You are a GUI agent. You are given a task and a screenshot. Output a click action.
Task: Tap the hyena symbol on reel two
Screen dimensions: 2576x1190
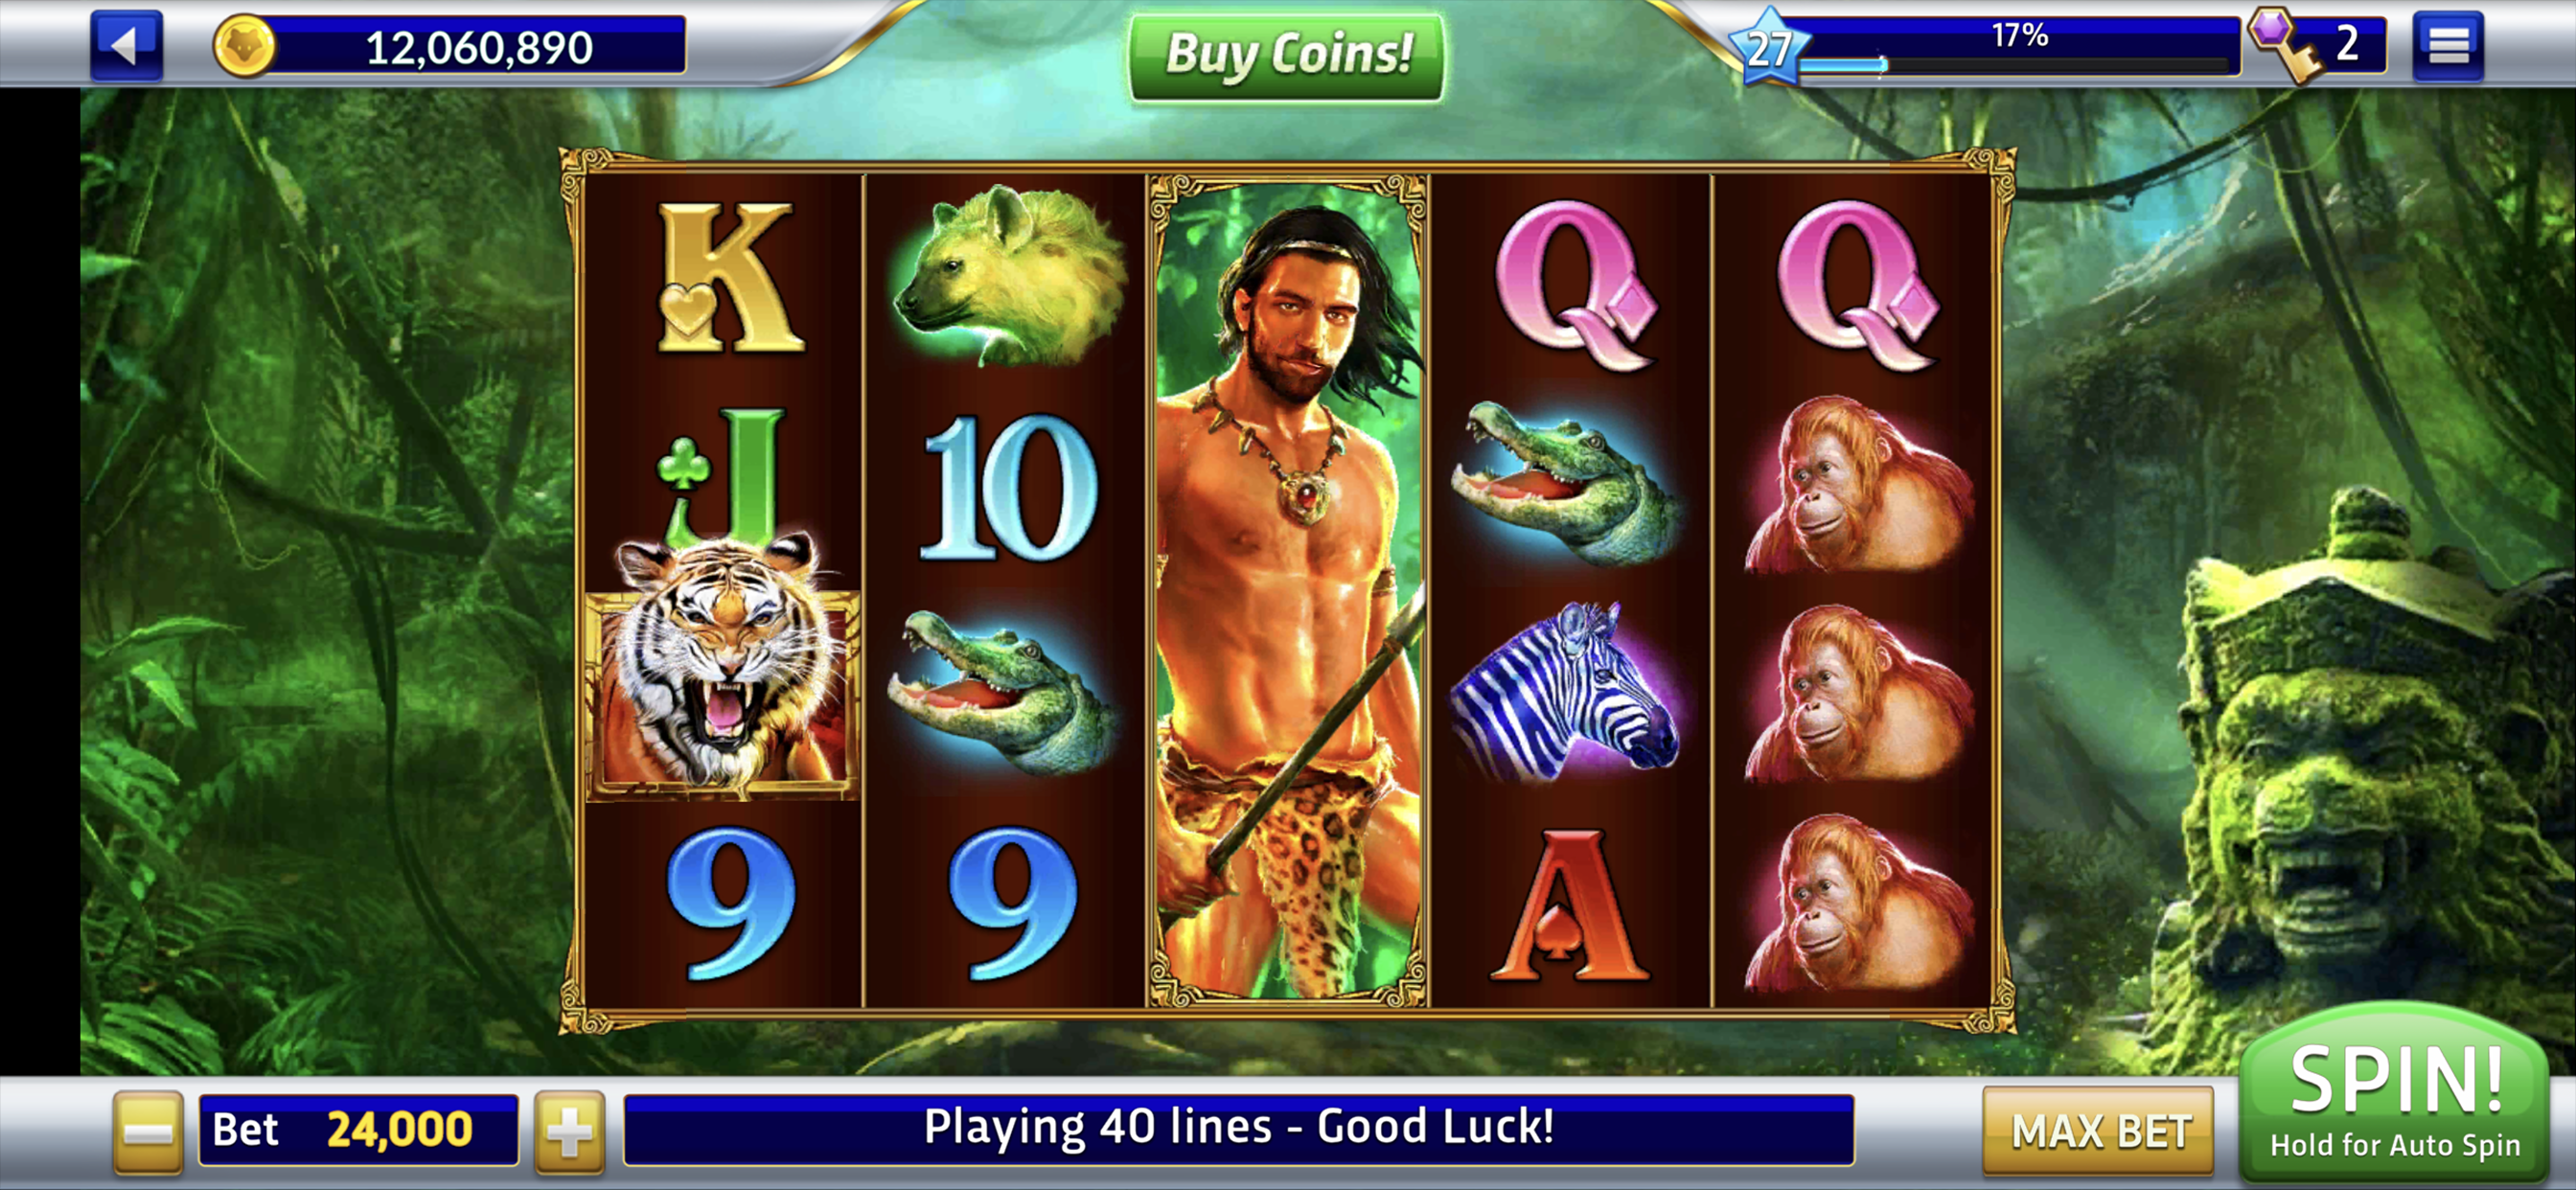coord(1006,274)
